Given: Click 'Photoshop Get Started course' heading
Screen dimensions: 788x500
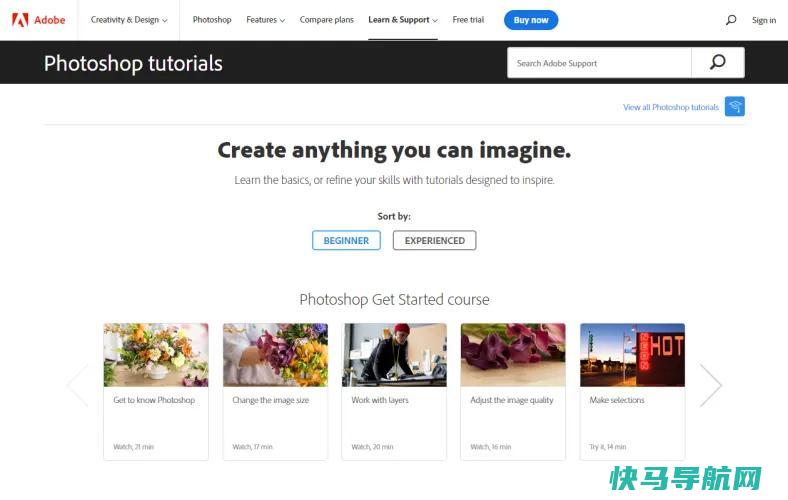Looking at the screenshot, I should click(395, 299).
